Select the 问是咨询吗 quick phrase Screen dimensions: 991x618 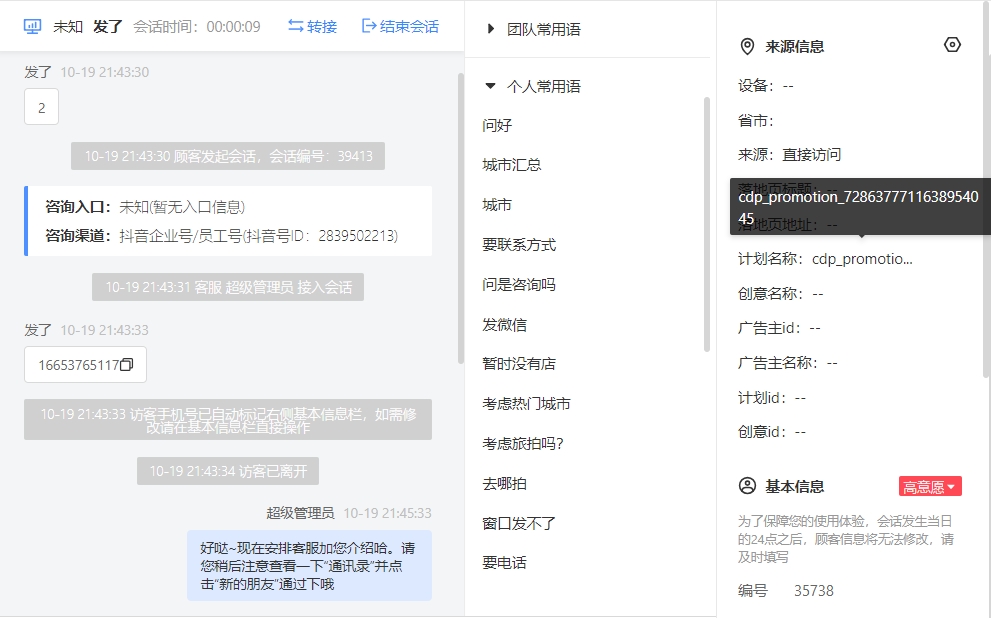pos(519,284)
